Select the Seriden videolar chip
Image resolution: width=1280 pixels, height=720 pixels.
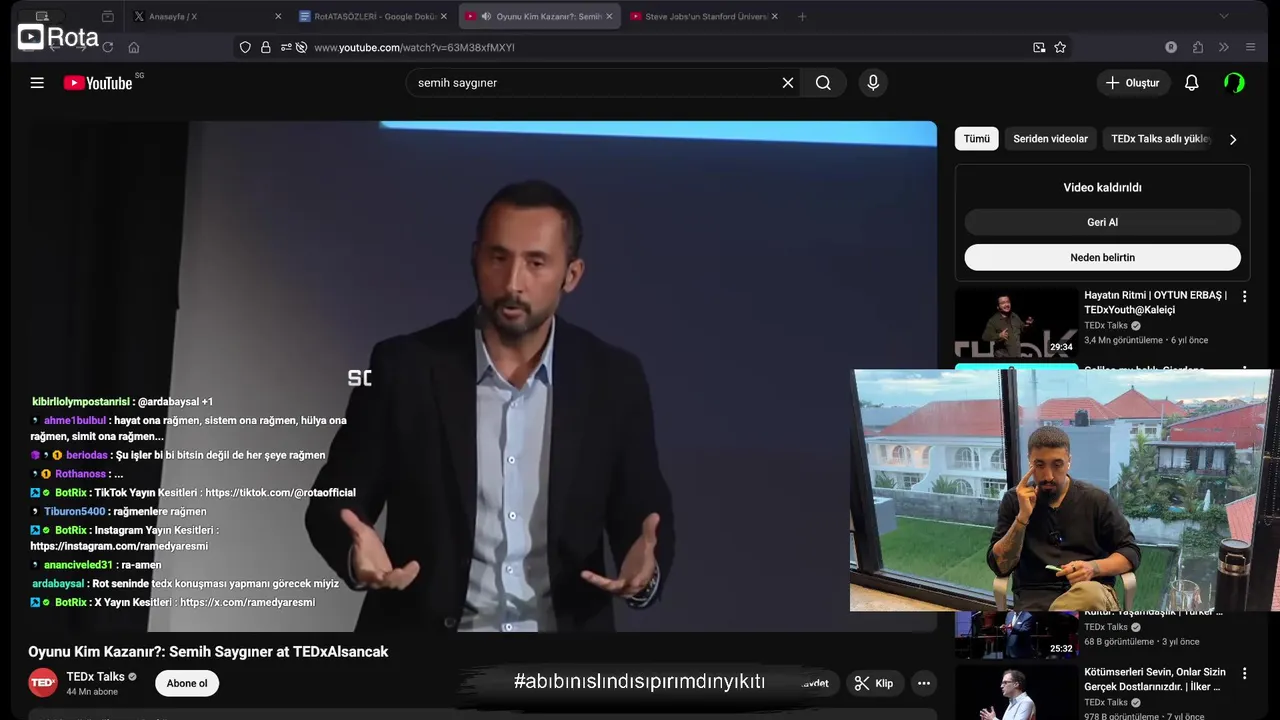1050,139
